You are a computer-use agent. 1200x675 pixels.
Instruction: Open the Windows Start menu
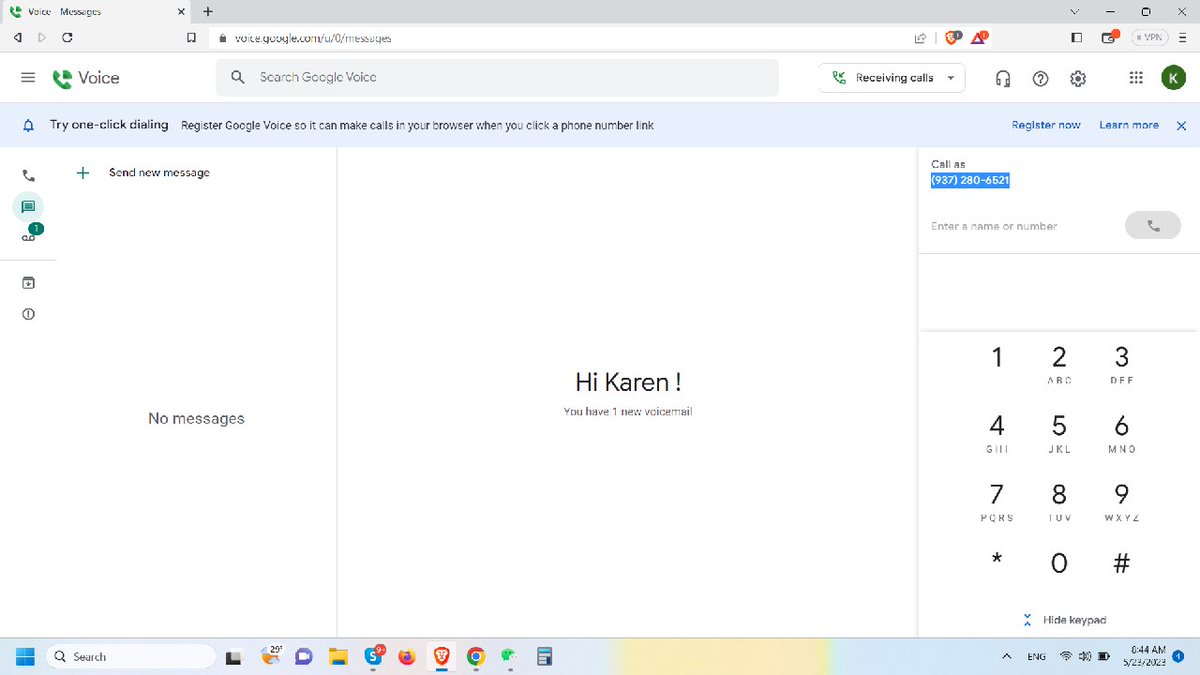[25, 656]
